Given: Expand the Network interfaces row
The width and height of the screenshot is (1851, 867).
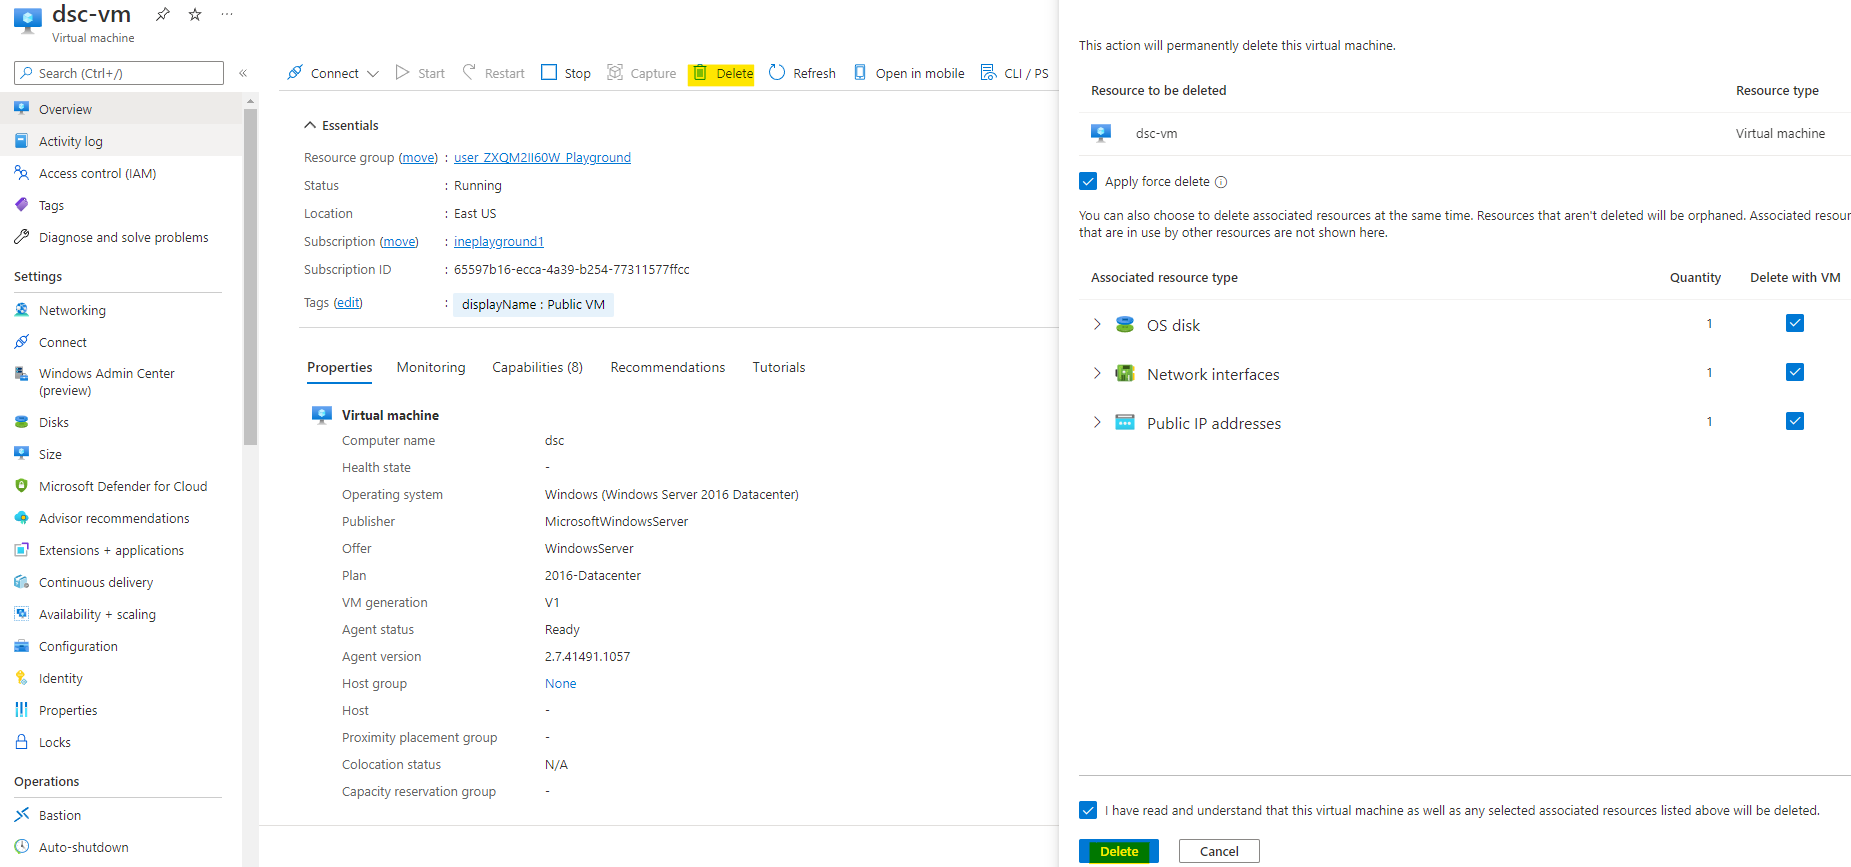Looking at the screenshot, I should (1097, 373).
